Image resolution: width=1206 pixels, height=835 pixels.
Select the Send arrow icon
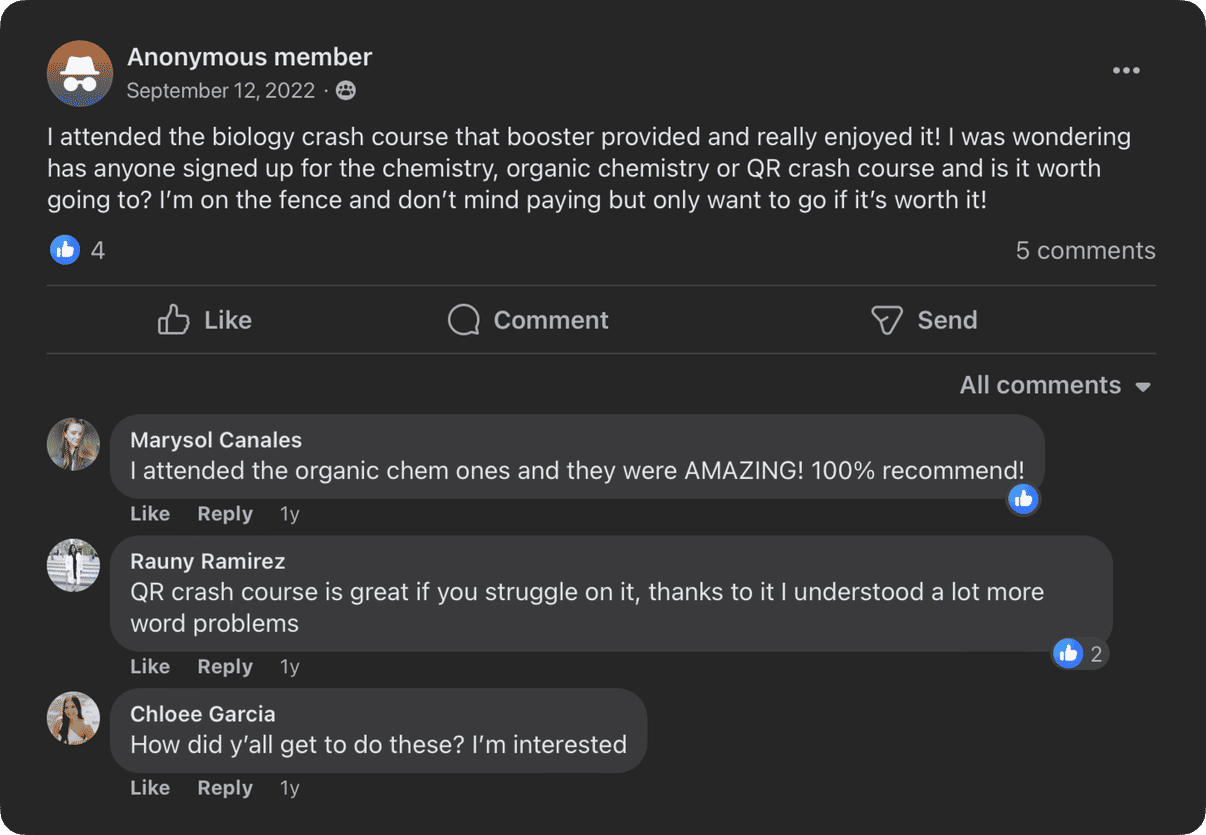[886, 319]
